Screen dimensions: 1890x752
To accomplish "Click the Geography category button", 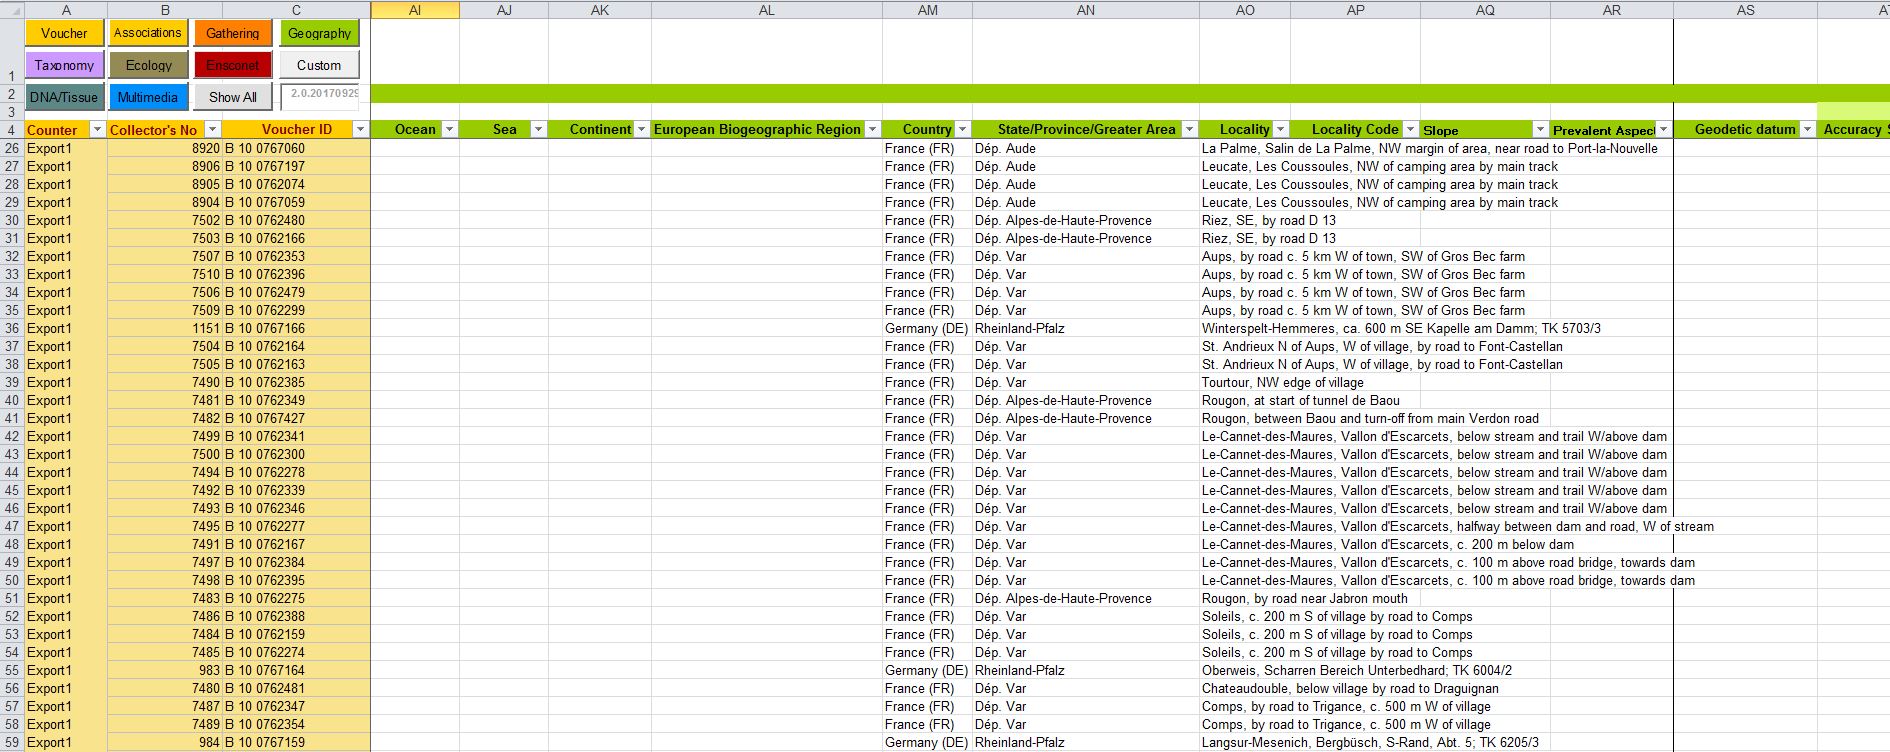I will [319, 33].
